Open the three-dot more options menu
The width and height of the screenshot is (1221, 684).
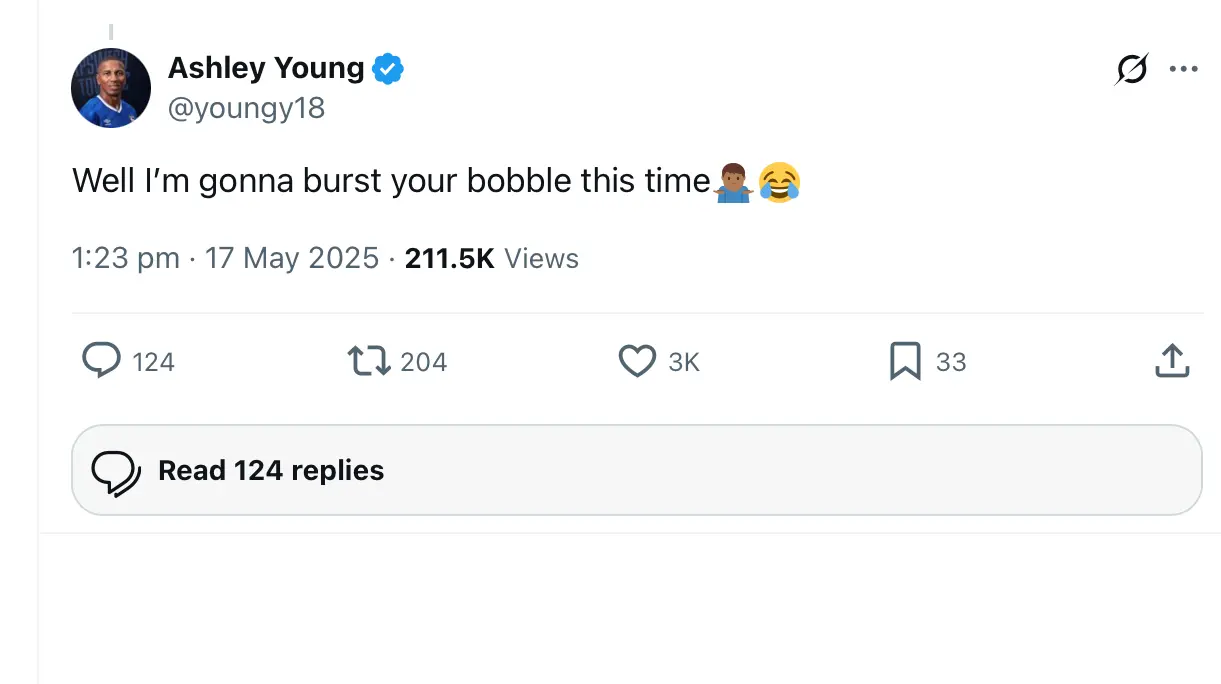1183,70
